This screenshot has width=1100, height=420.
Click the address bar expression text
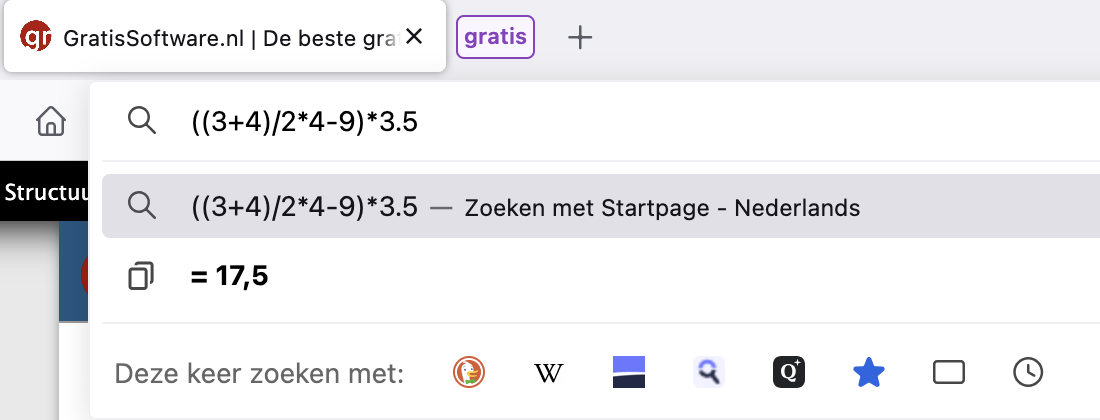coord(304,122)
